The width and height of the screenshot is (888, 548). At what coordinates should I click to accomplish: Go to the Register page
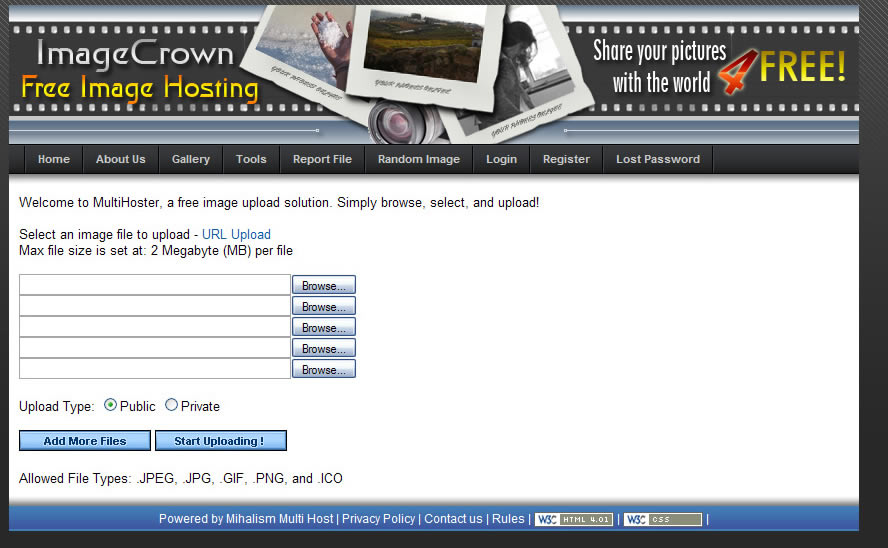[x=566, y=159]
